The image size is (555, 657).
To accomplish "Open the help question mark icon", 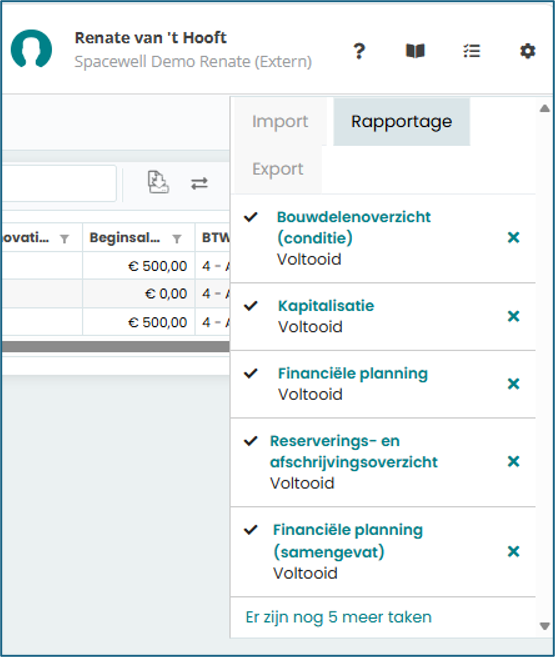I will [359, 51].
